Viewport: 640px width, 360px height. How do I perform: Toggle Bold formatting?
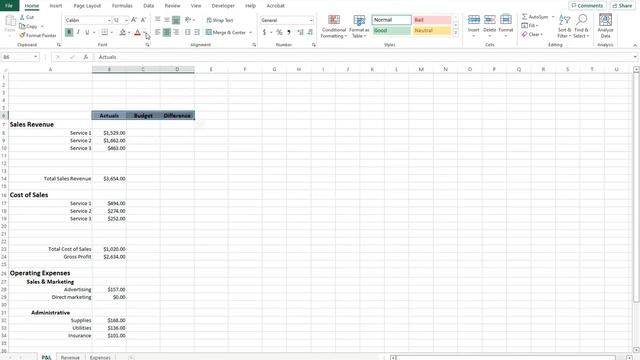pyautogui.click(x=69, y=32)
